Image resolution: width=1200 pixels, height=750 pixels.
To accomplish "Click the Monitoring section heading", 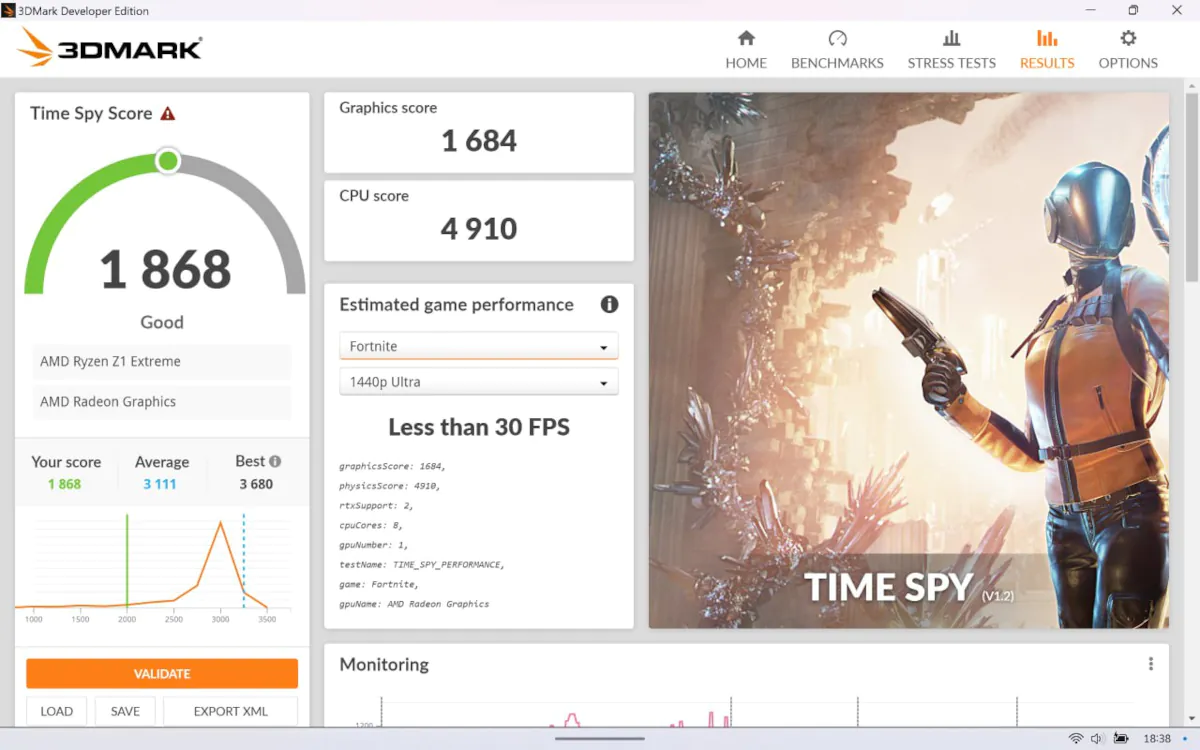I will tap(384, 664).
